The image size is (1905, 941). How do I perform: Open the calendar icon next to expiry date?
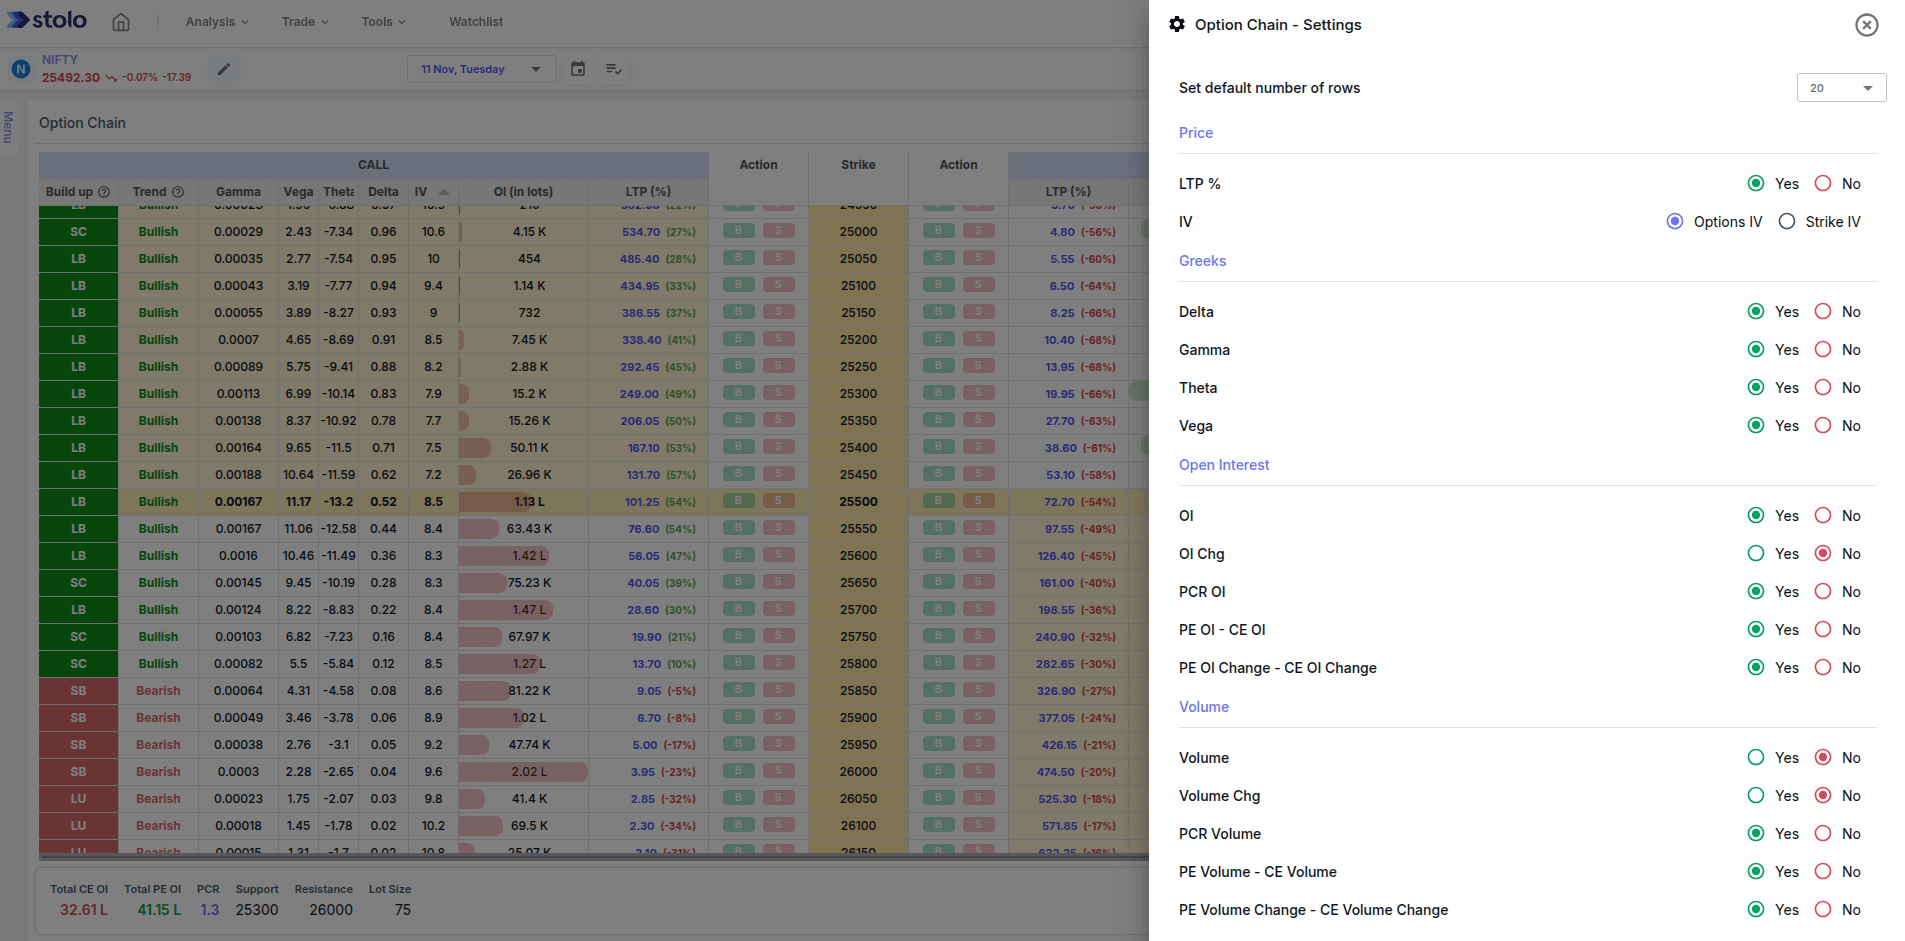click(x=578, y=69)
